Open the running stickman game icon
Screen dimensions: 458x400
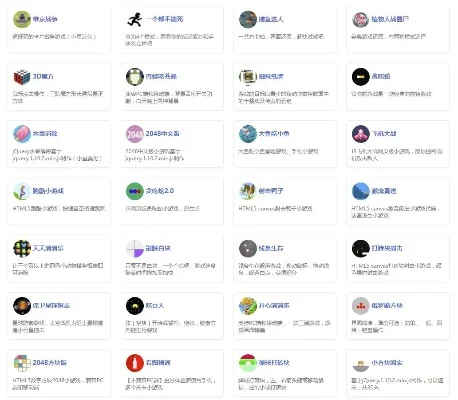tap(135, 19)
